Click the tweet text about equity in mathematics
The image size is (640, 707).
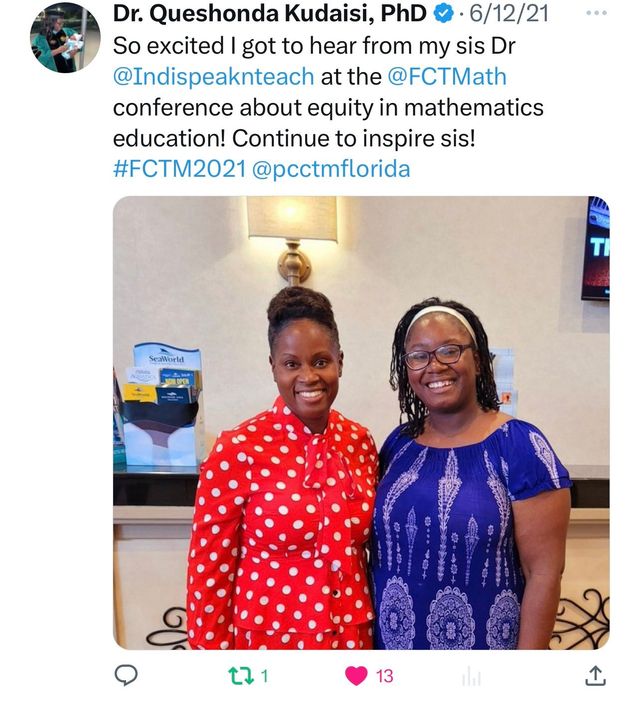pyautogui.click(x=328, y=107)
